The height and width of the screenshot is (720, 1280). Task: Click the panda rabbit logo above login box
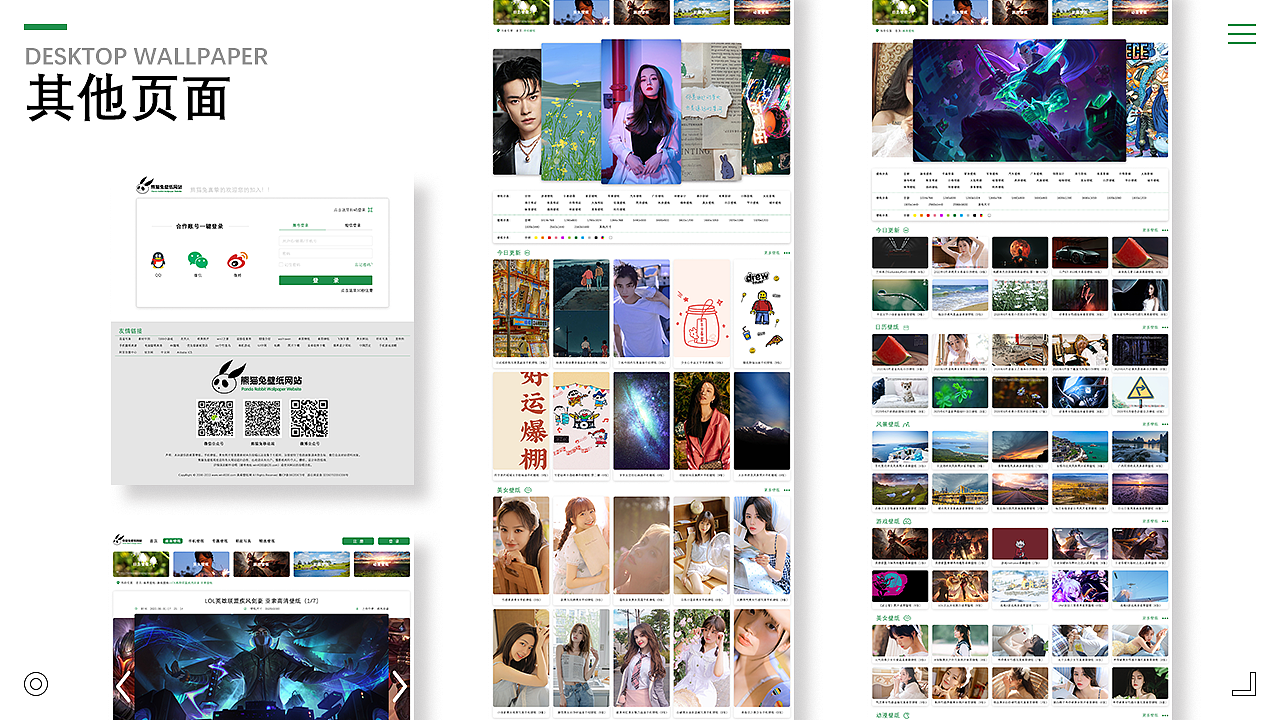coord(159,187)
